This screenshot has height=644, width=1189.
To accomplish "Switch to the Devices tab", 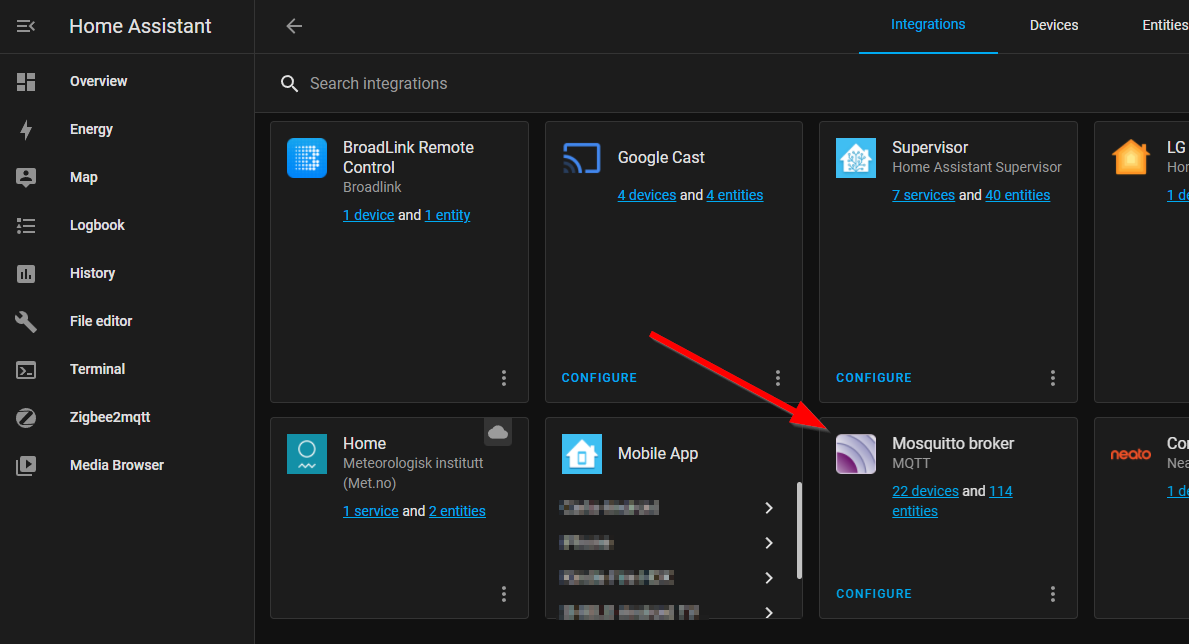I will pyautogui.click(x=1054, y=26).
